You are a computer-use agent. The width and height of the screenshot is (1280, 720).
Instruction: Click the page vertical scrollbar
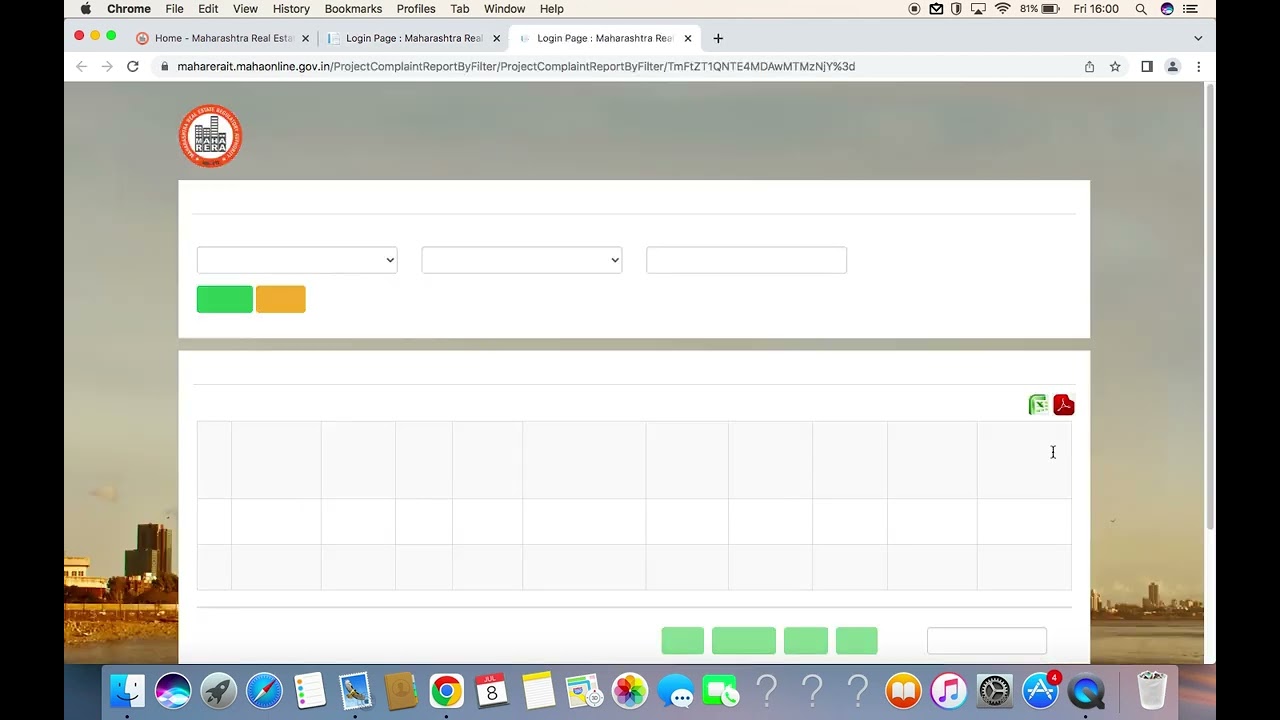(x=1210, y=308)
